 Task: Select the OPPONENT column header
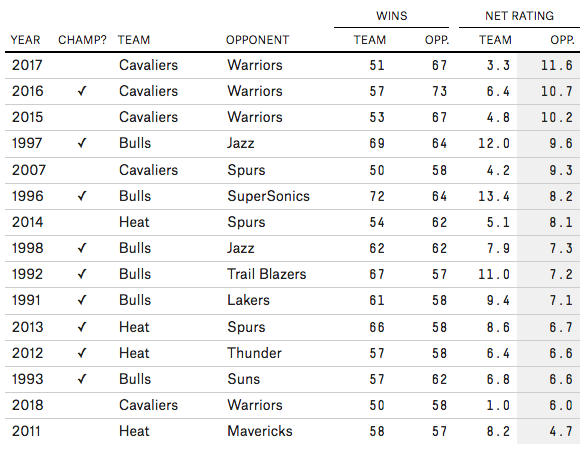click(x=258, y=40)
